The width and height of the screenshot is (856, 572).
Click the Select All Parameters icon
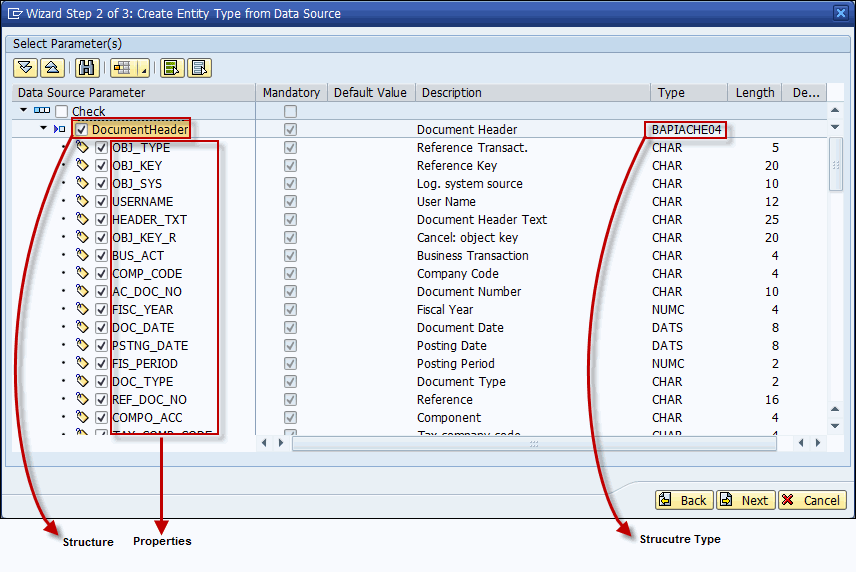[x=171, y=68]
